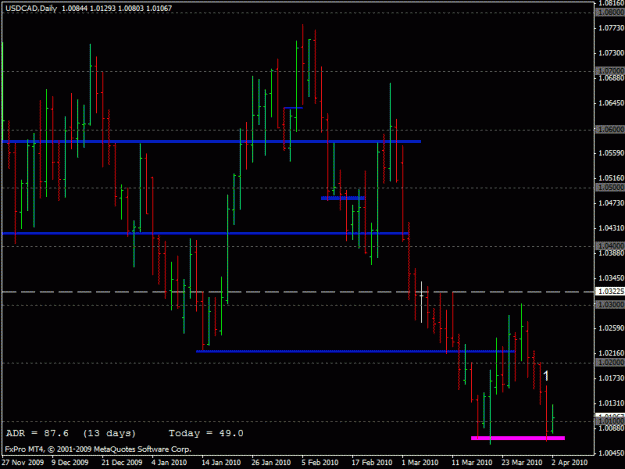Select the long blue line near 1.05800

[211, 141]
